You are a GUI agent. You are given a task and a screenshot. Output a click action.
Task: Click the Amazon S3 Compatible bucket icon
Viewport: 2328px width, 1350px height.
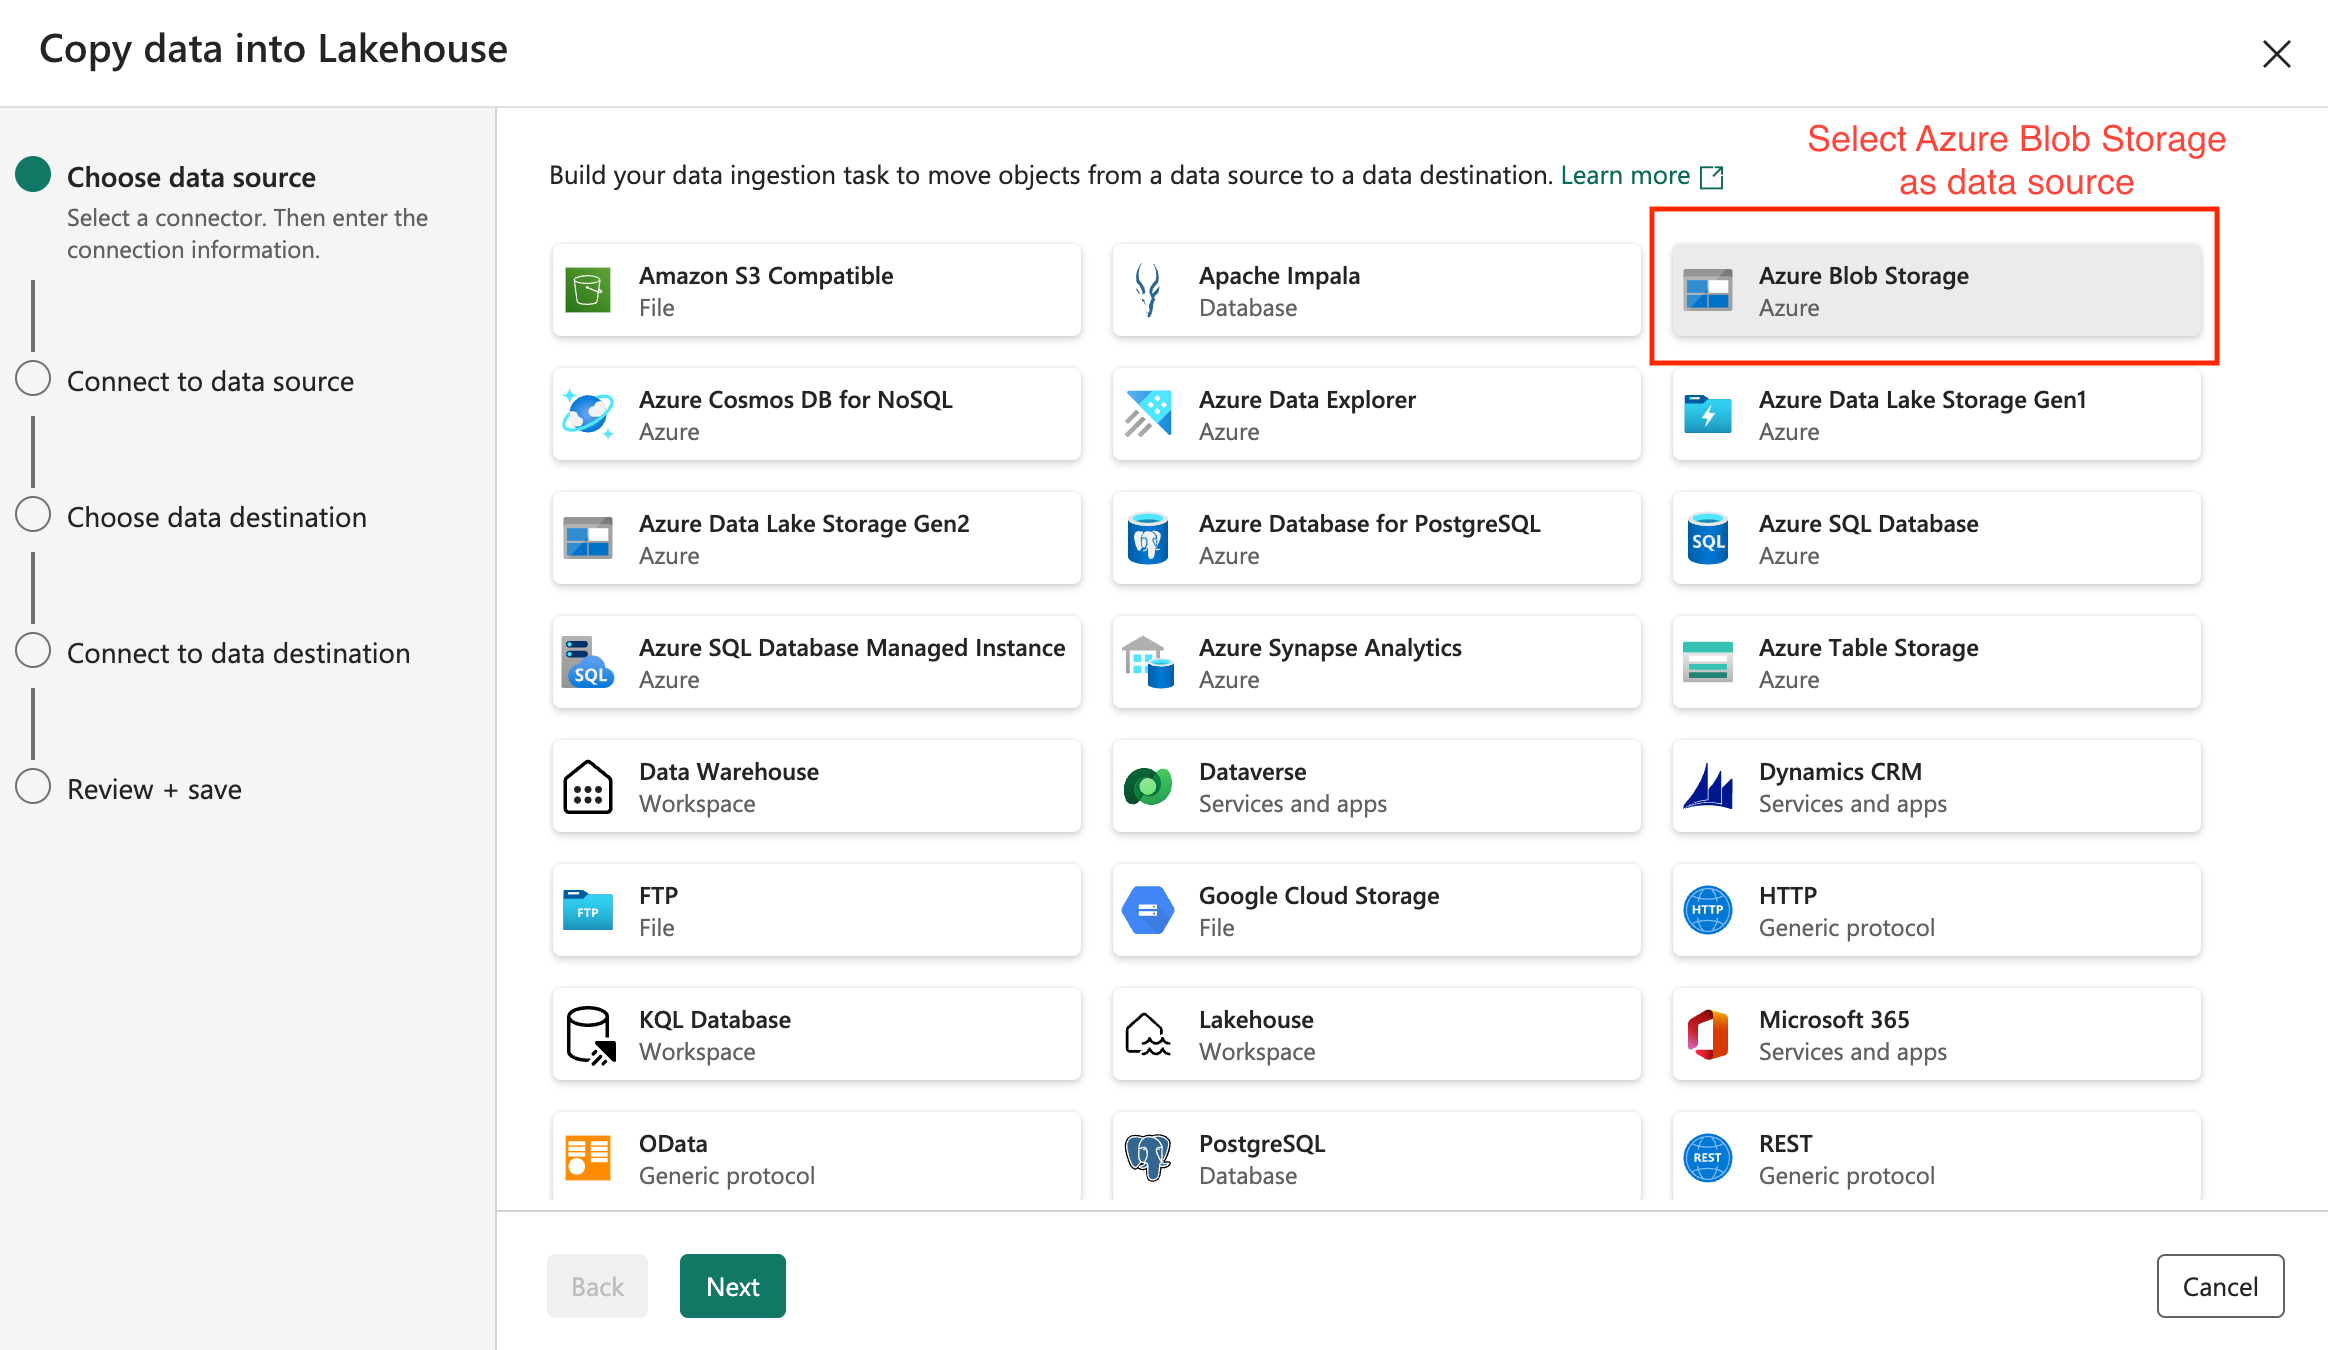click(x=588, y=290)
